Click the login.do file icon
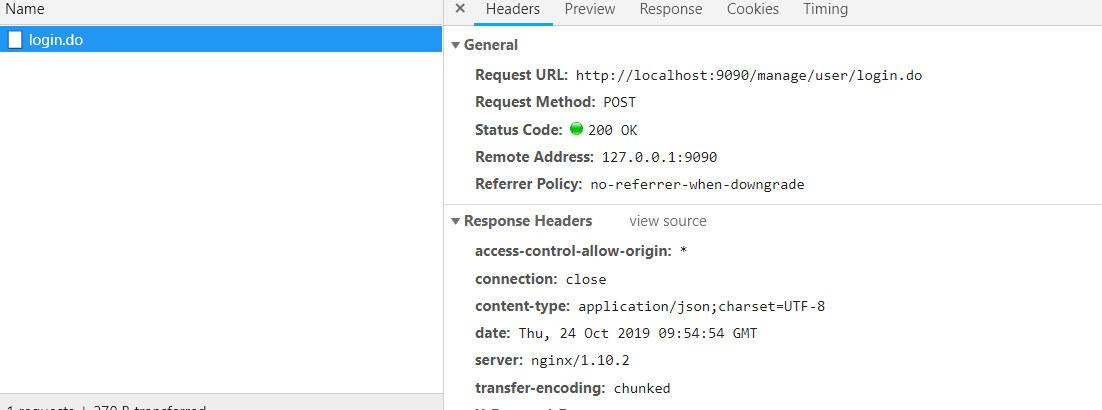 [15, 40]
